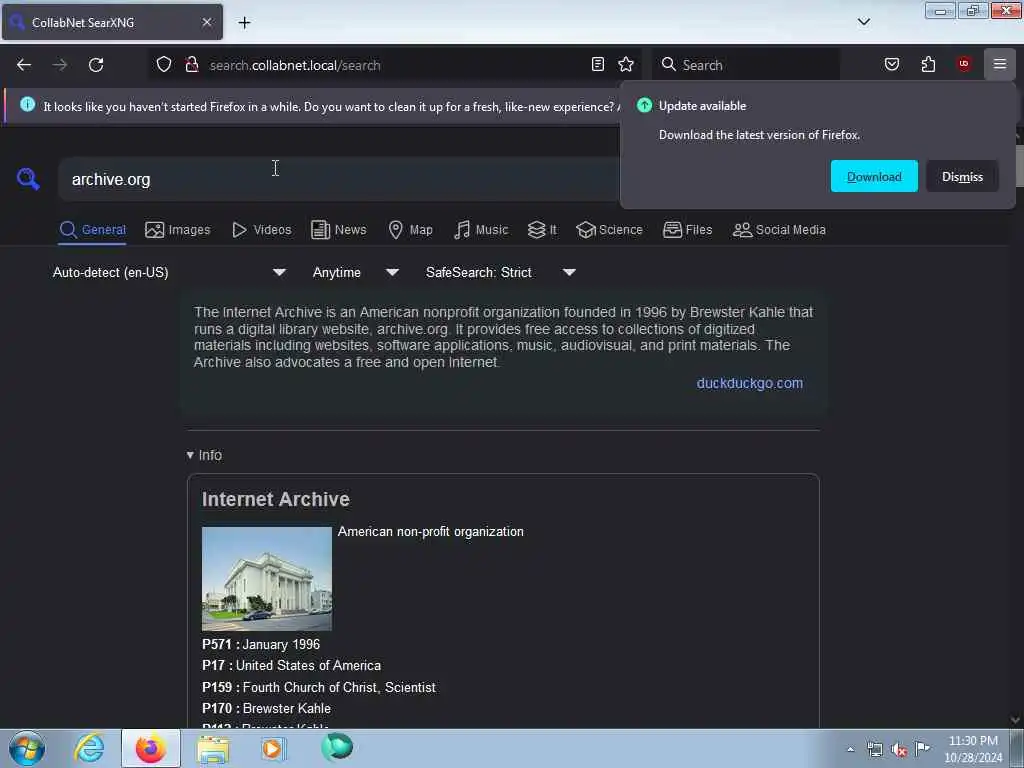Image resolution: width=1024 pixels, height=768 pixels.
Task: Expand the list all tabs chevron
Action: pos(863,22)
